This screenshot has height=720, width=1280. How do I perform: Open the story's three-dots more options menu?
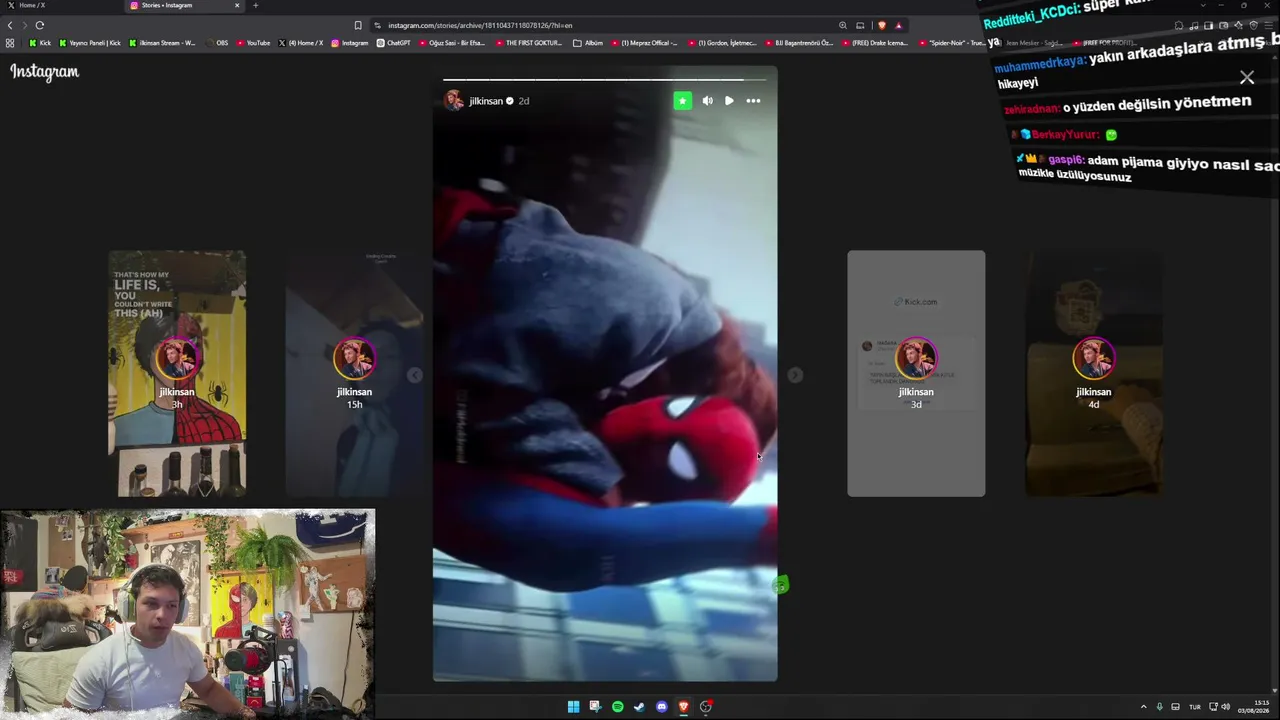[x=753, y=101]
